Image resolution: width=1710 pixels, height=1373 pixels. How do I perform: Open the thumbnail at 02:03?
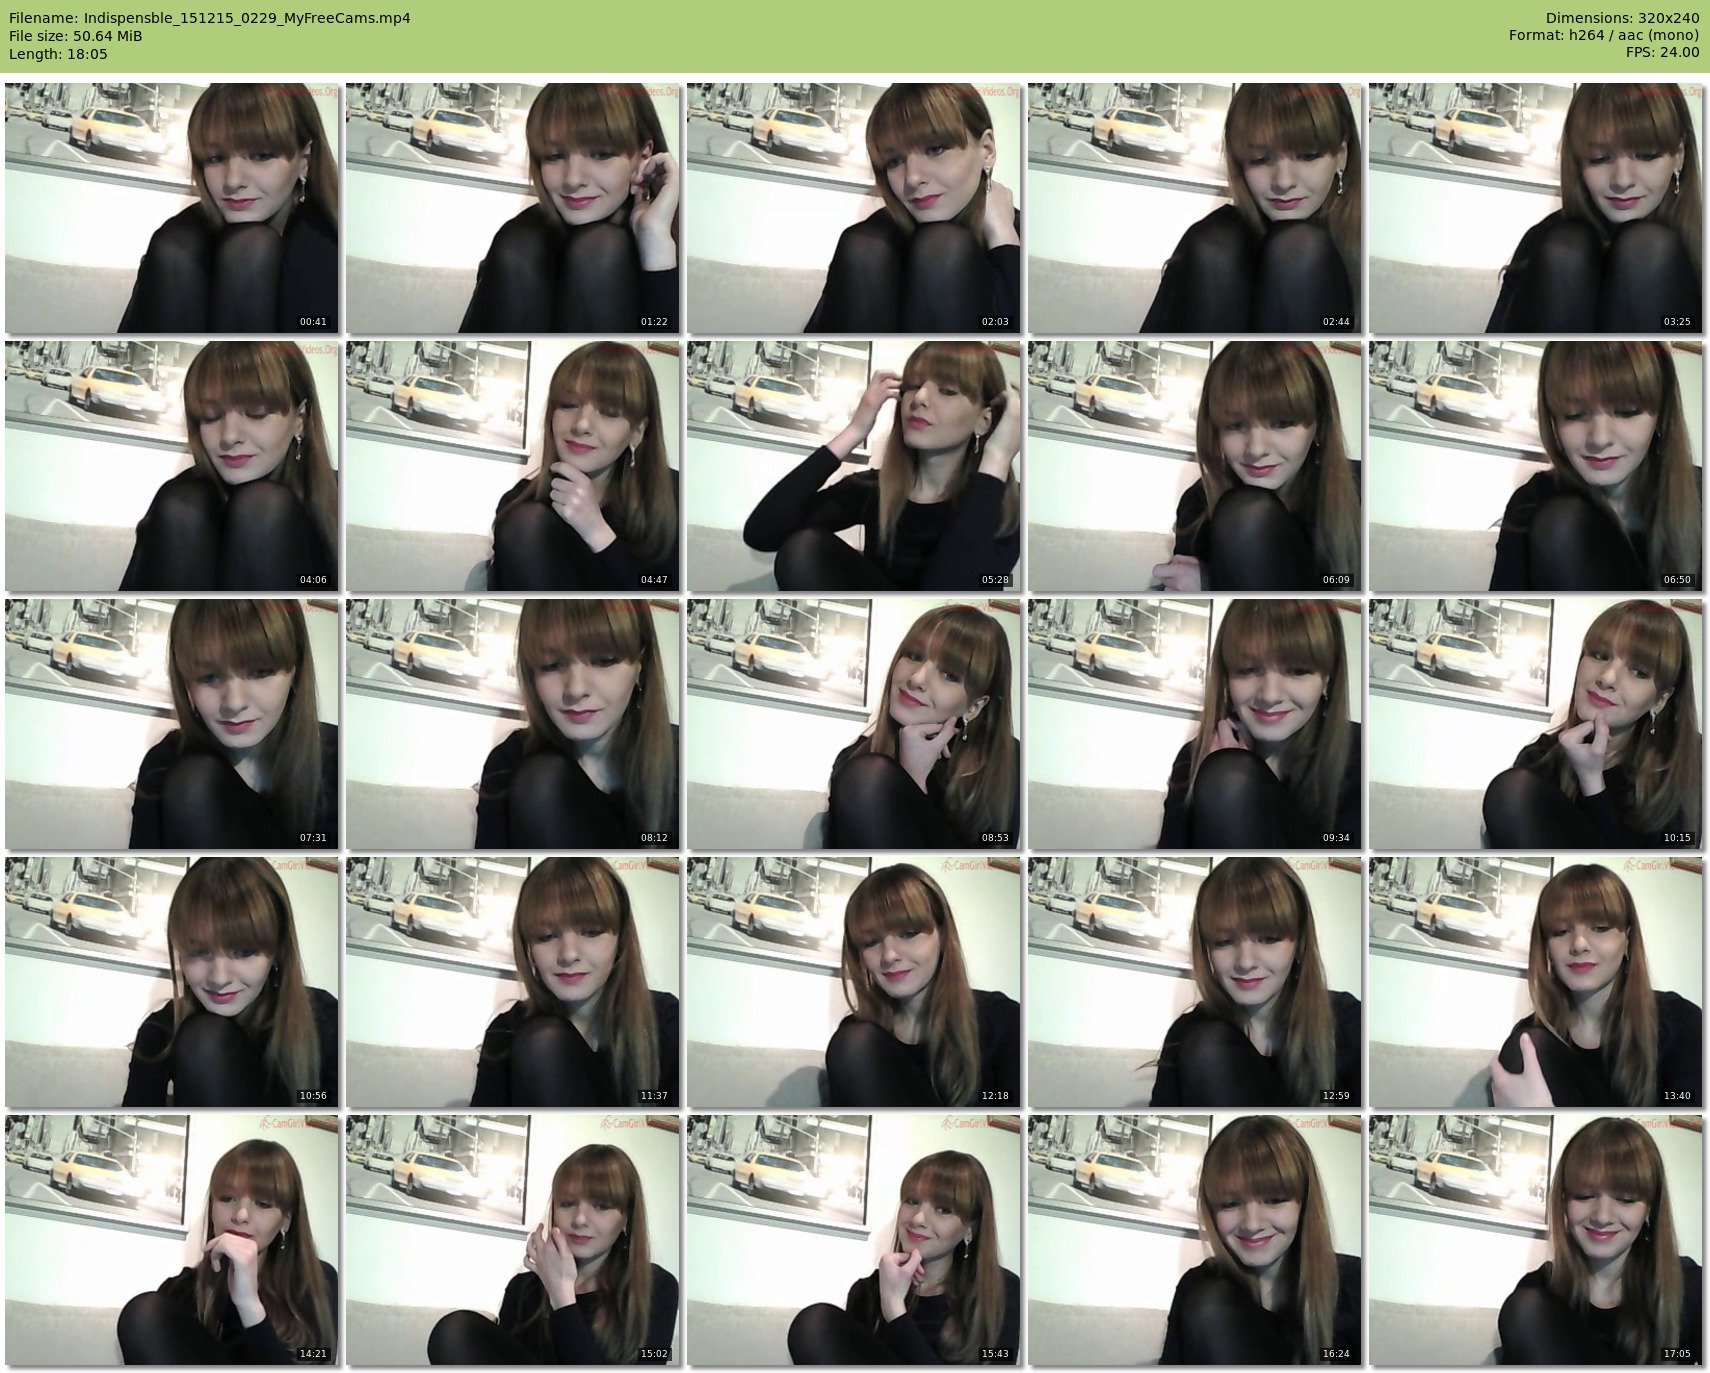(x=853, y=208)
